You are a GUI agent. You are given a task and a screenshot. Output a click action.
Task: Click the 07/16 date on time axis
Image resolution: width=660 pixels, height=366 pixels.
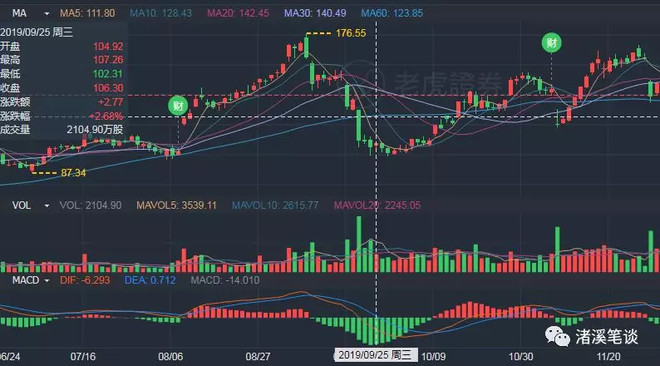click(83, 357)
